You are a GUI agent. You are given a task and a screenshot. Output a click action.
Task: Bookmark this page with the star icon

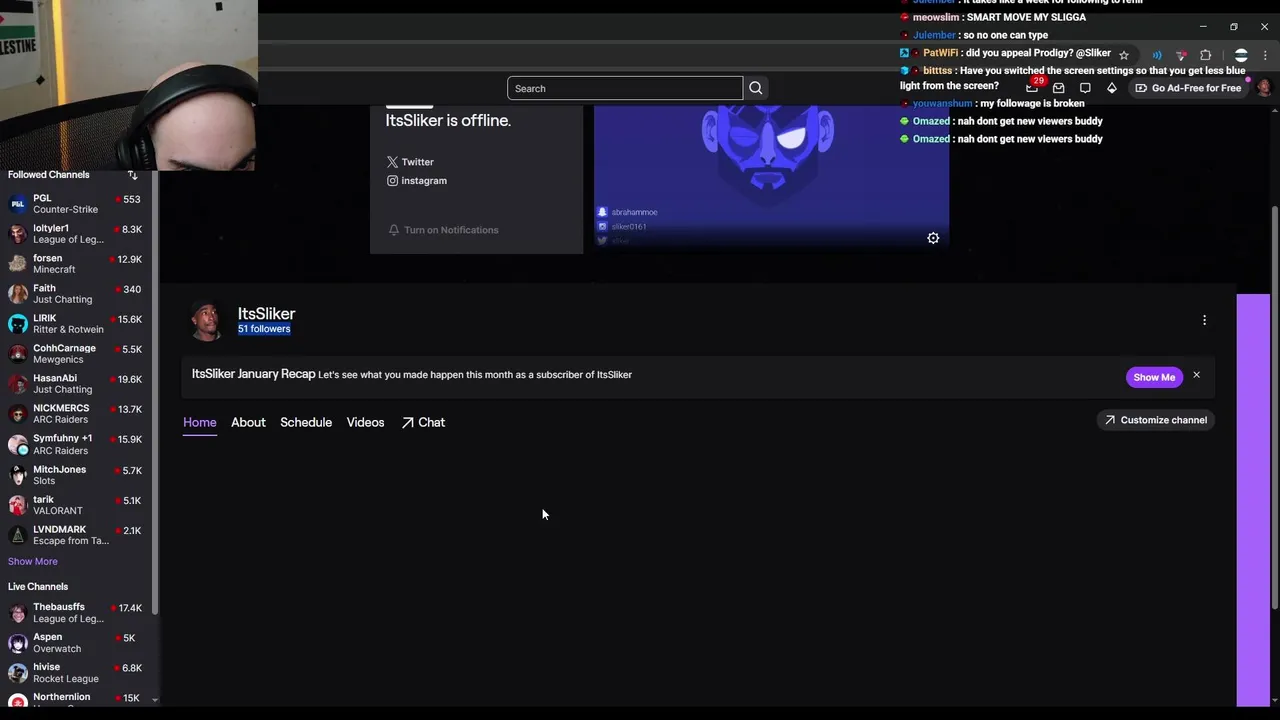tap(1124, 55)
